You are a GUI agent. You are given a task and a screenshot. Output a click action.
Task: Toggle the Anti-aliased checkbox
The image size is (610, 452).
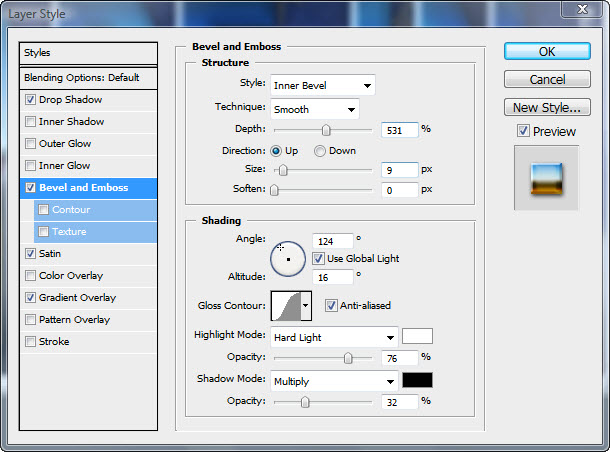[x=331, y=306]
